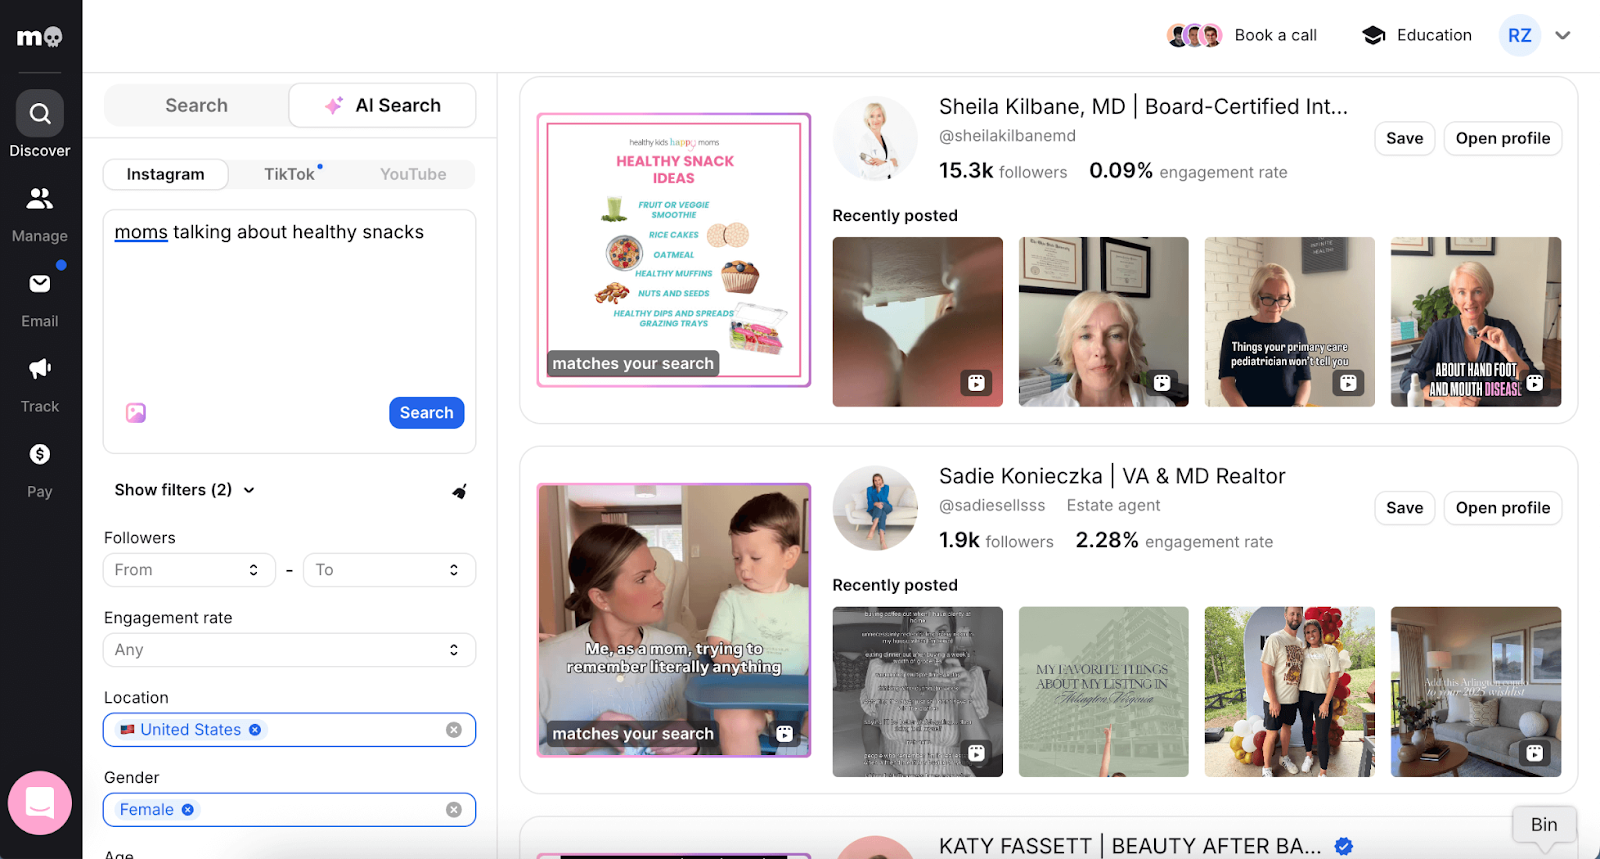Viewport: 1600px width, 859px height.
Task: Clear the entire Gender field
Action: 454,810
